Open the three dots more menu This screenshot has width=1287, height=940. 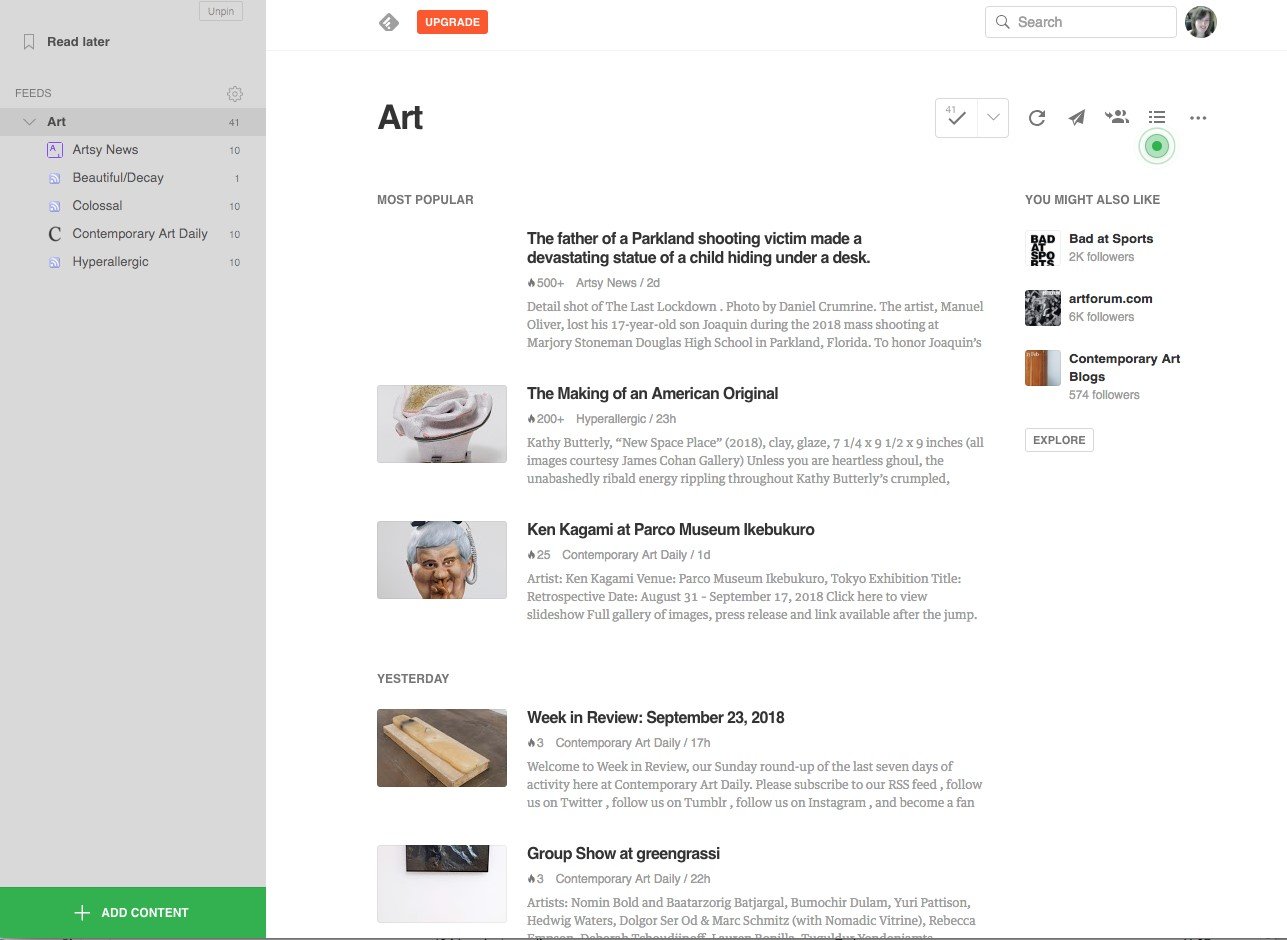tap(1198, 118)
